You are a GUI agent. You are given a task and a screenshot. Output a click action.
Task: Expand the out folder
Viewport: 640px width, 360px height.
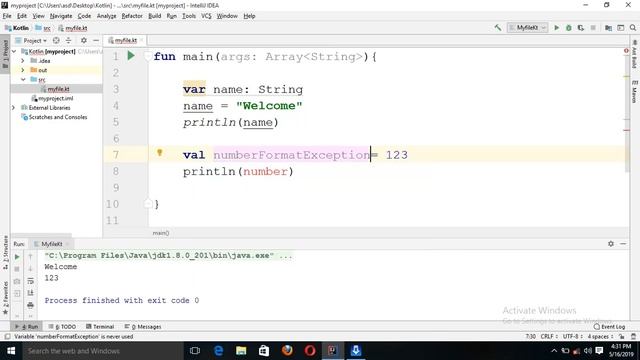[23, 70]
